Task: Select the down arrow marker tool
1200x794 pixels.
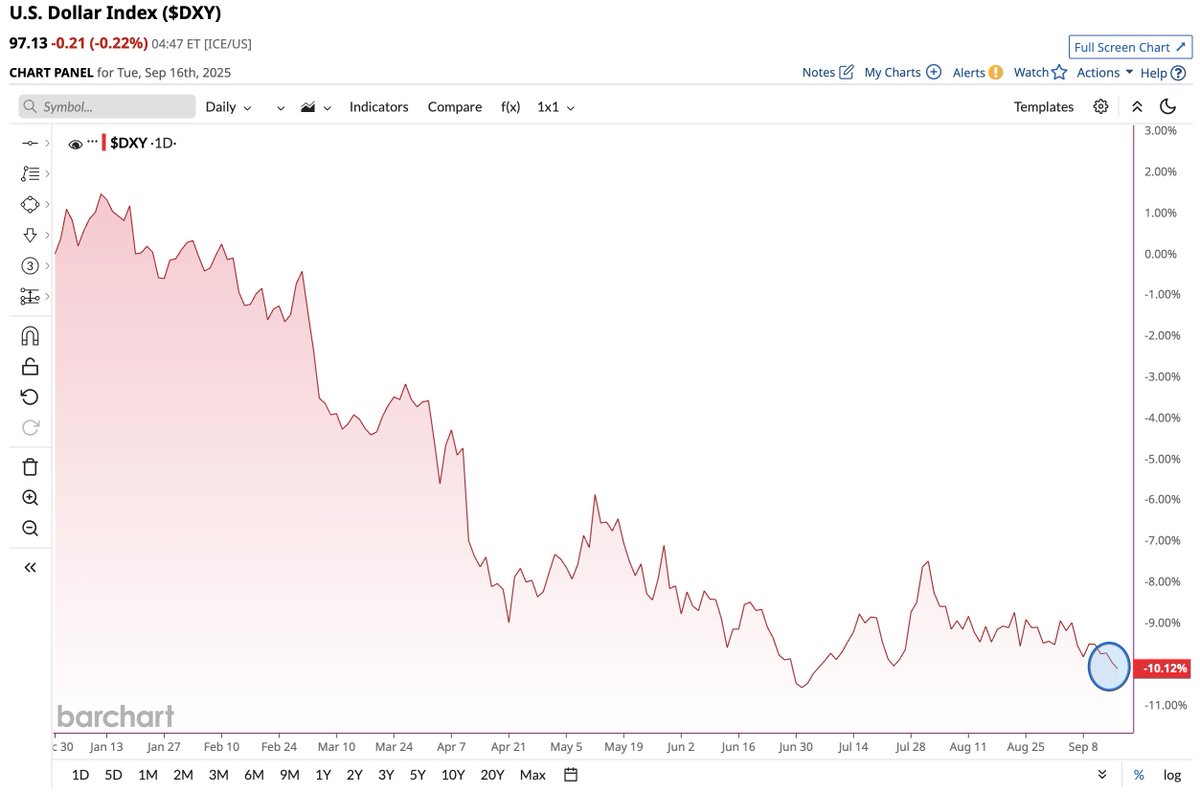Action: pyautogui.click(x=29, y=235)
